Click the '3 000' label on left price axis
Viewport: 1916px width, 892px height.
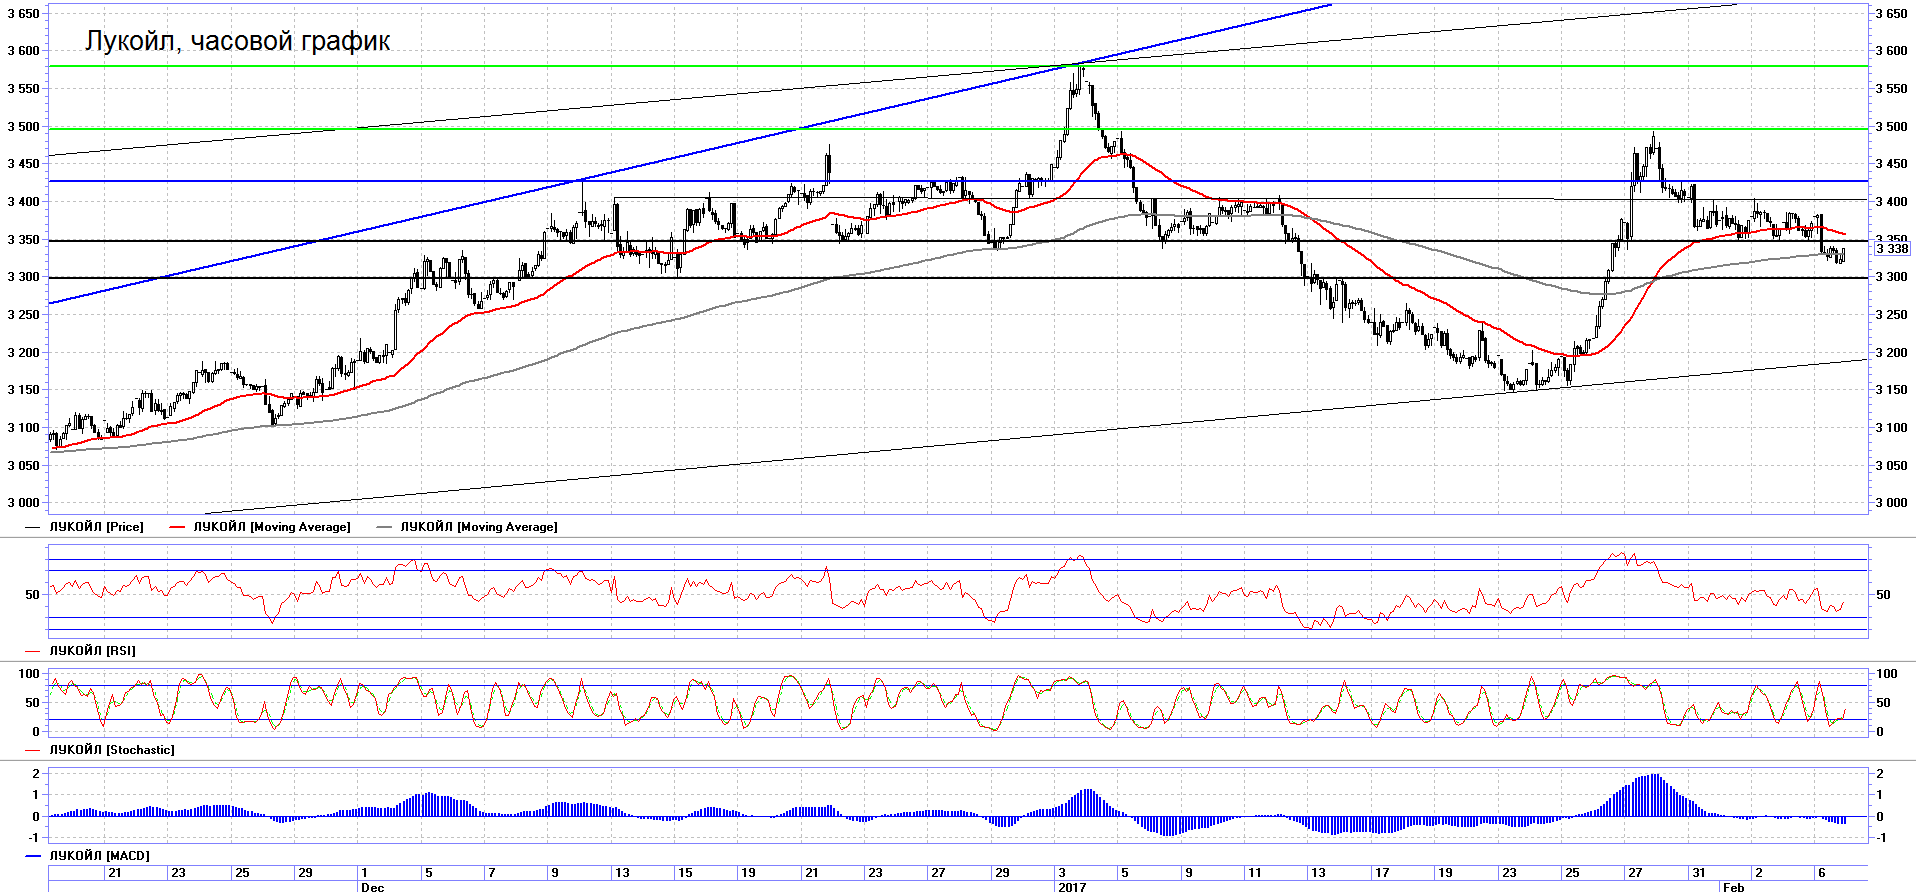coord(23,503)
